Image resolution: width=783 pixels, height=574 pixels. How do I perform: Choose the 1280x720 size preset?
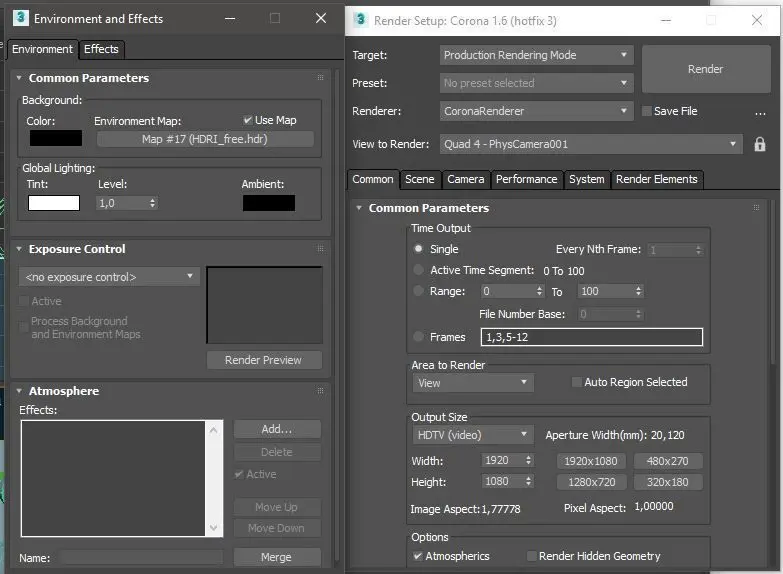[591, 482]
